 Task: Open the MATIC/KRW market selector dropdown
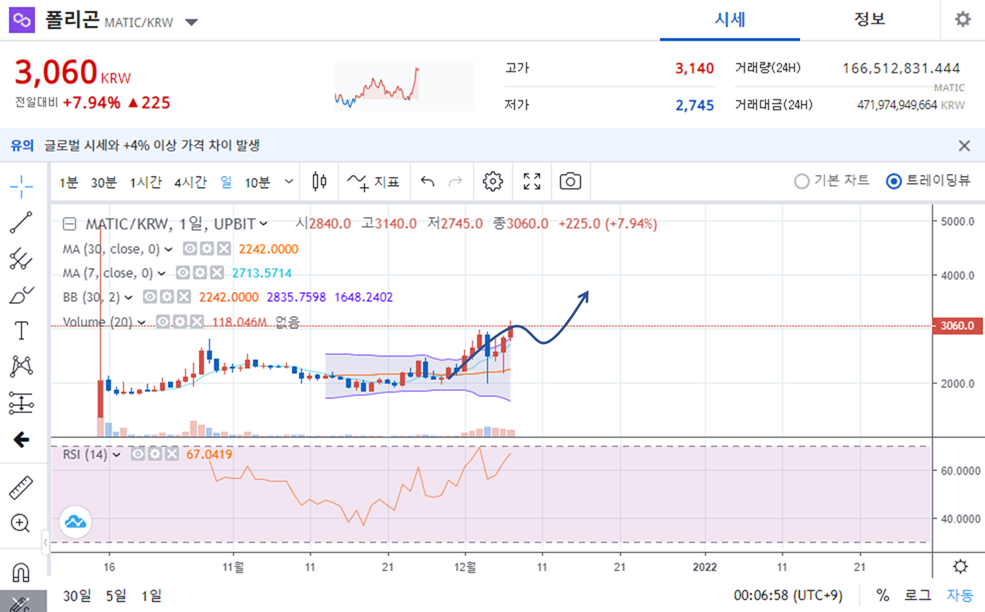click(x=192, y=22)
